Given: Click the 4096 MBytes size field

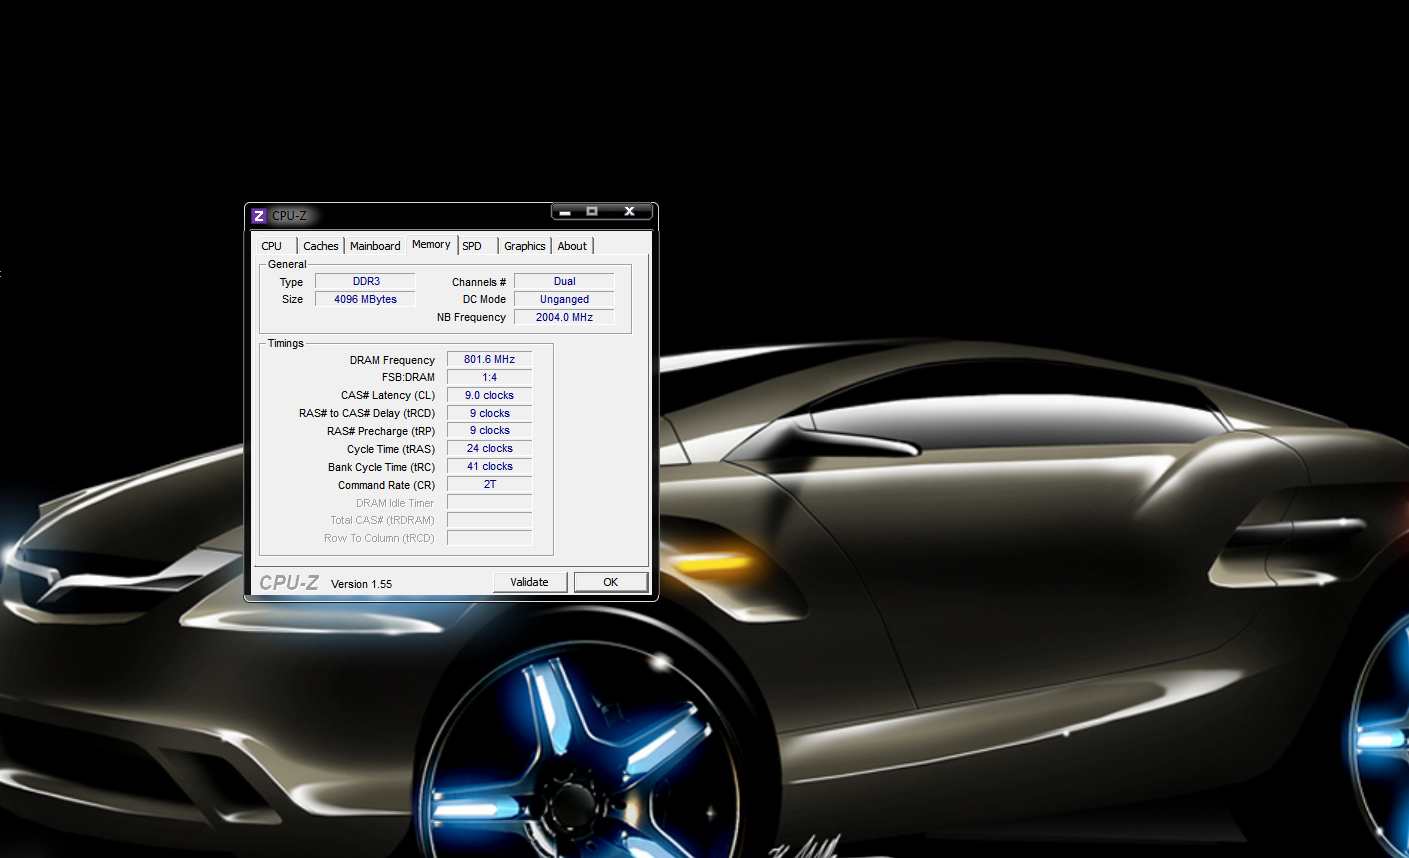Looking at the screenshot, I should (365, 300).
